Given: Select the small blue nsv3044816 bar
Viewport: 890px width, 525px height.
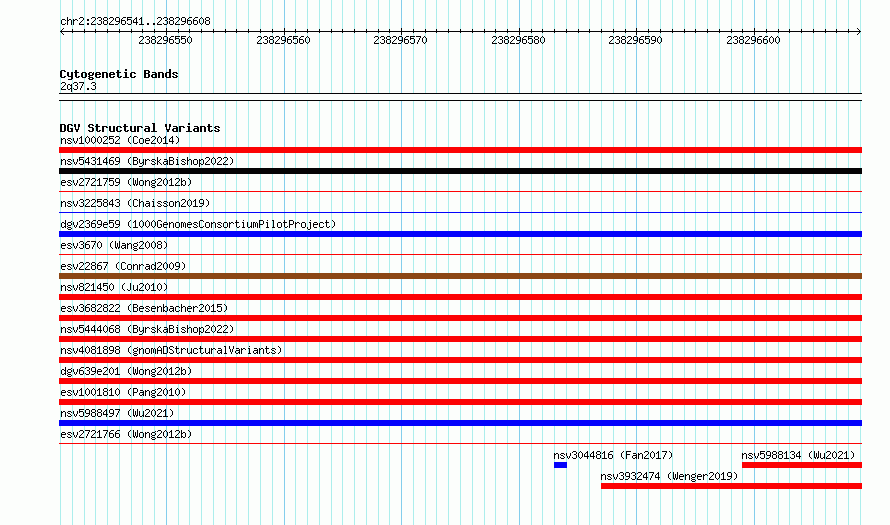Looking at the screenshot, I should [x=560, y=465].
